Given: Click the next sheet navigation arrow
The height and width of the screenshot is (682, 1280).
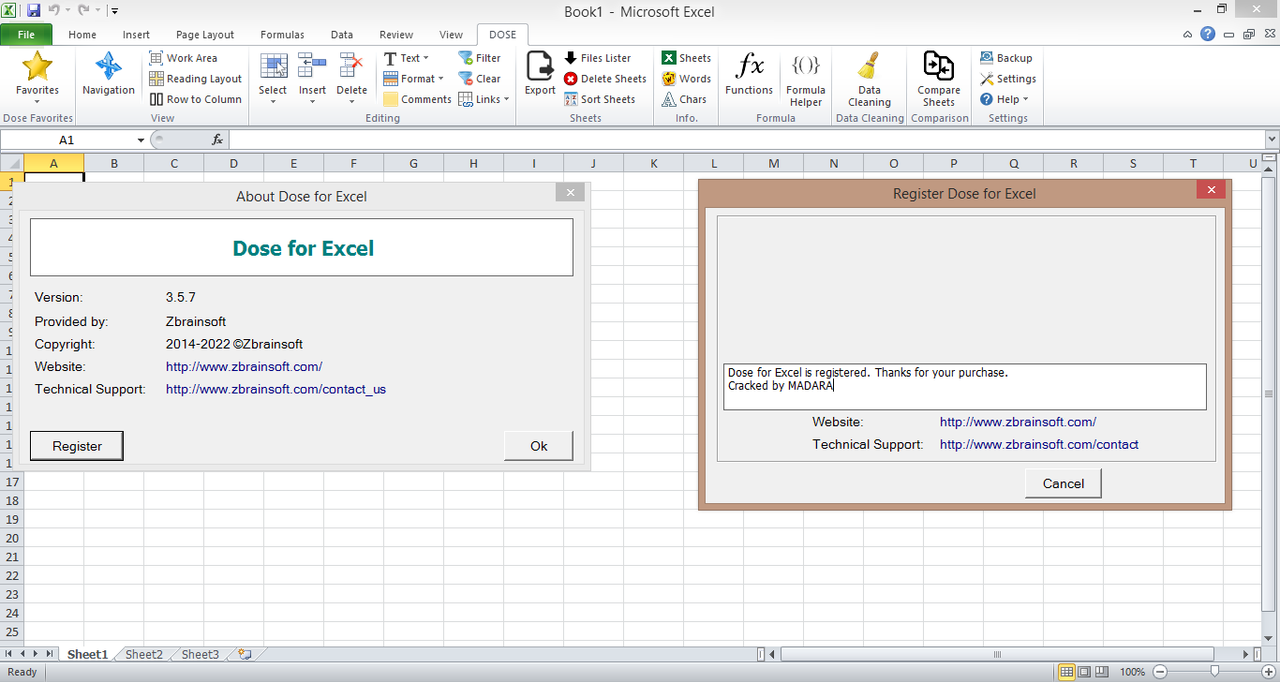Looking at the screenshot, I should pos(36,654).
